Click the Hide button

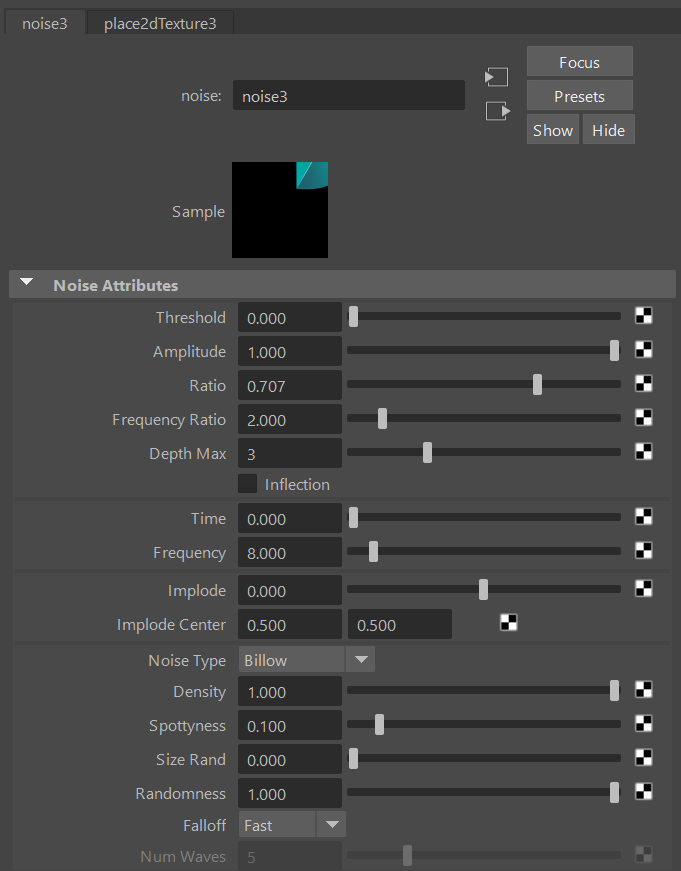pos(608,130)
